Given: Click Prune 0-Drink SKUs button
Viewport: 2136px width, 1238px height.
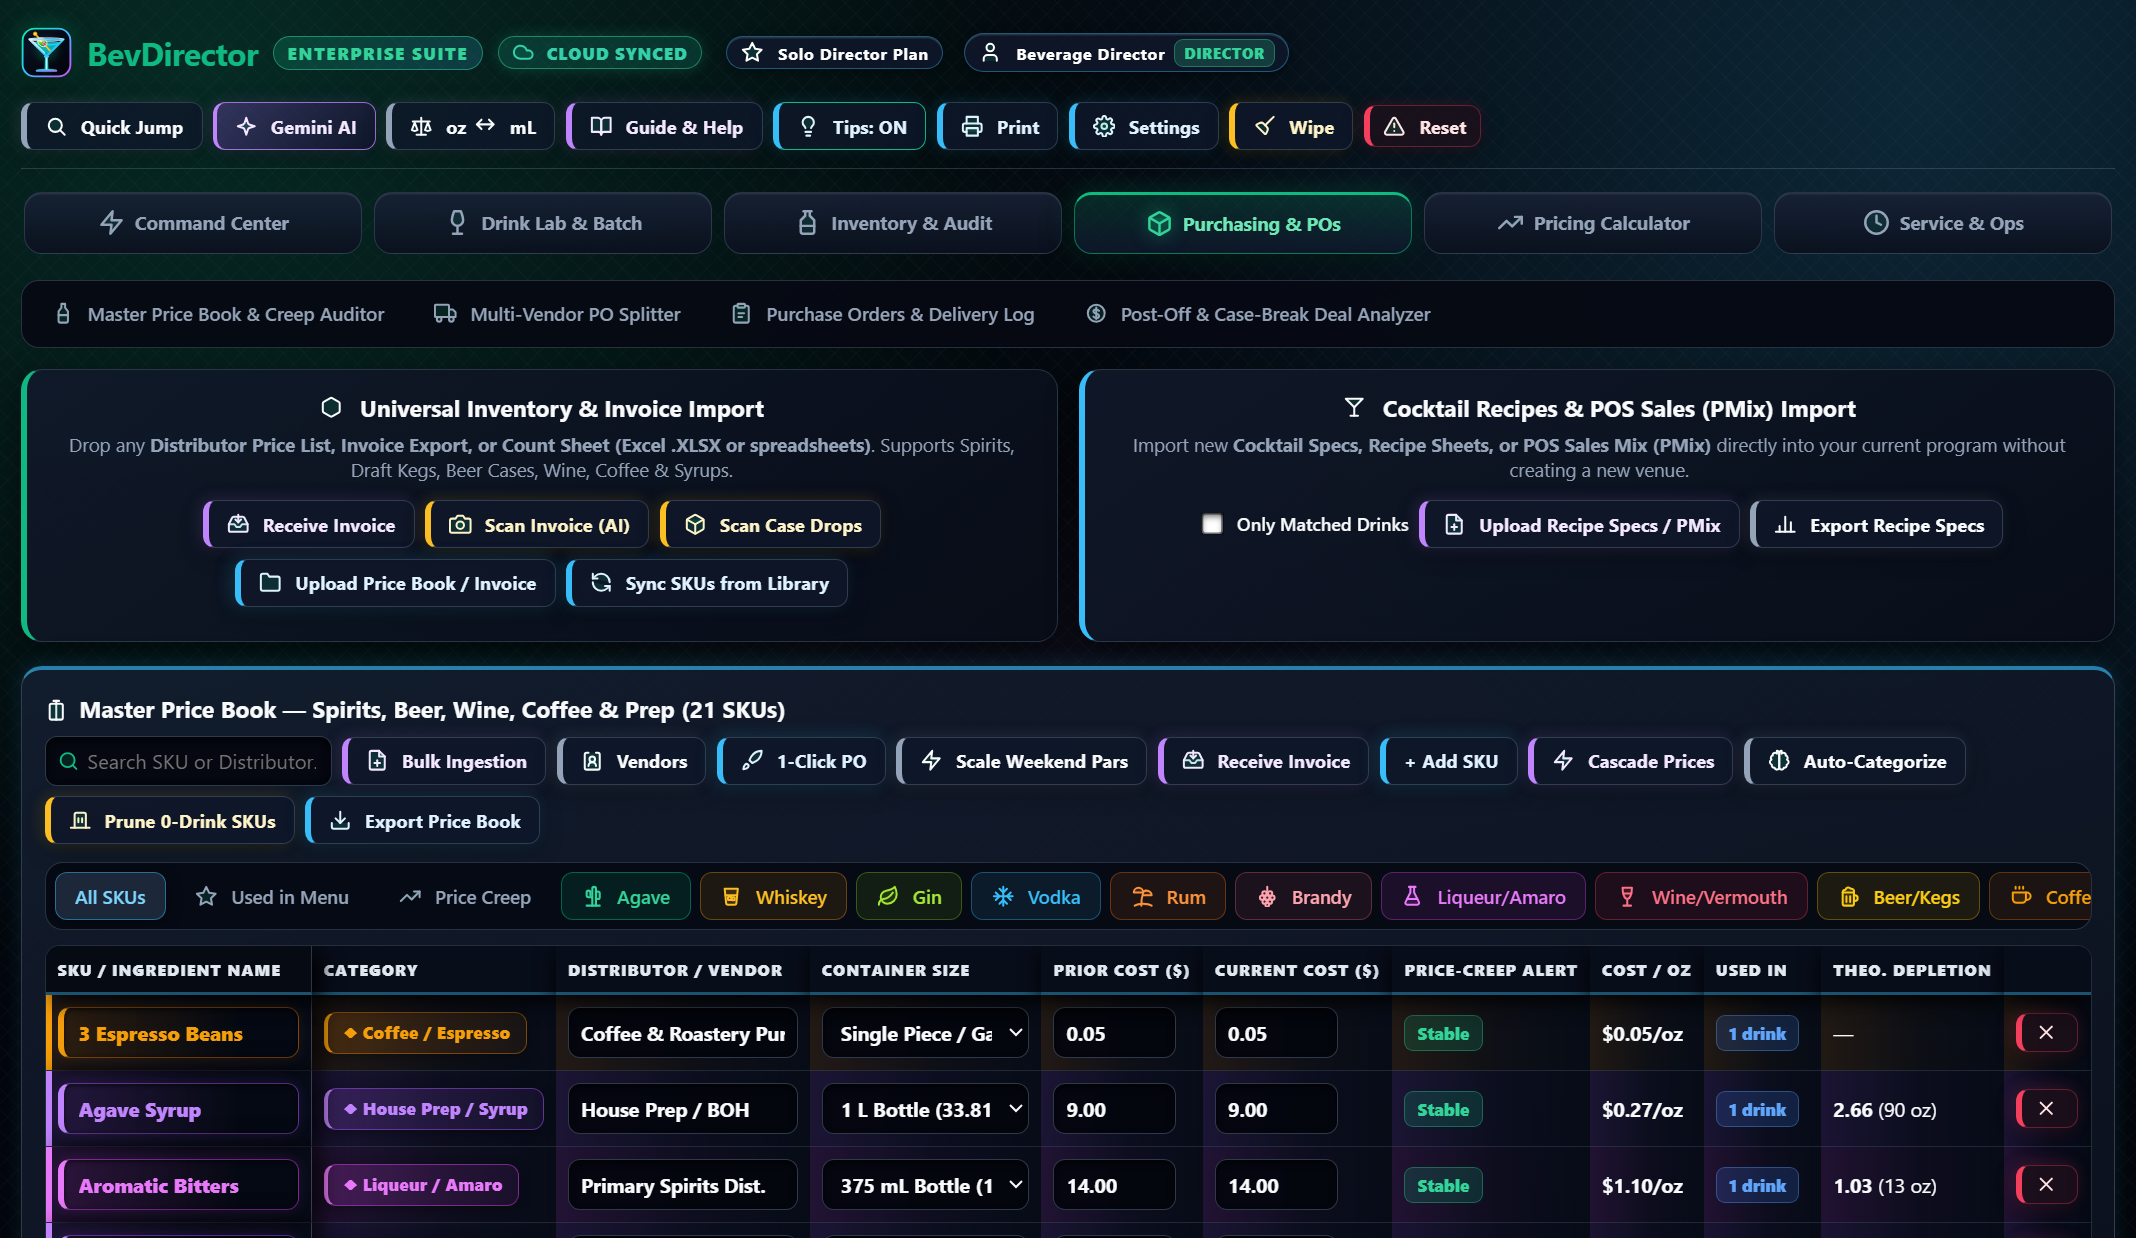Looking at the screenshot, I should 170,821.
